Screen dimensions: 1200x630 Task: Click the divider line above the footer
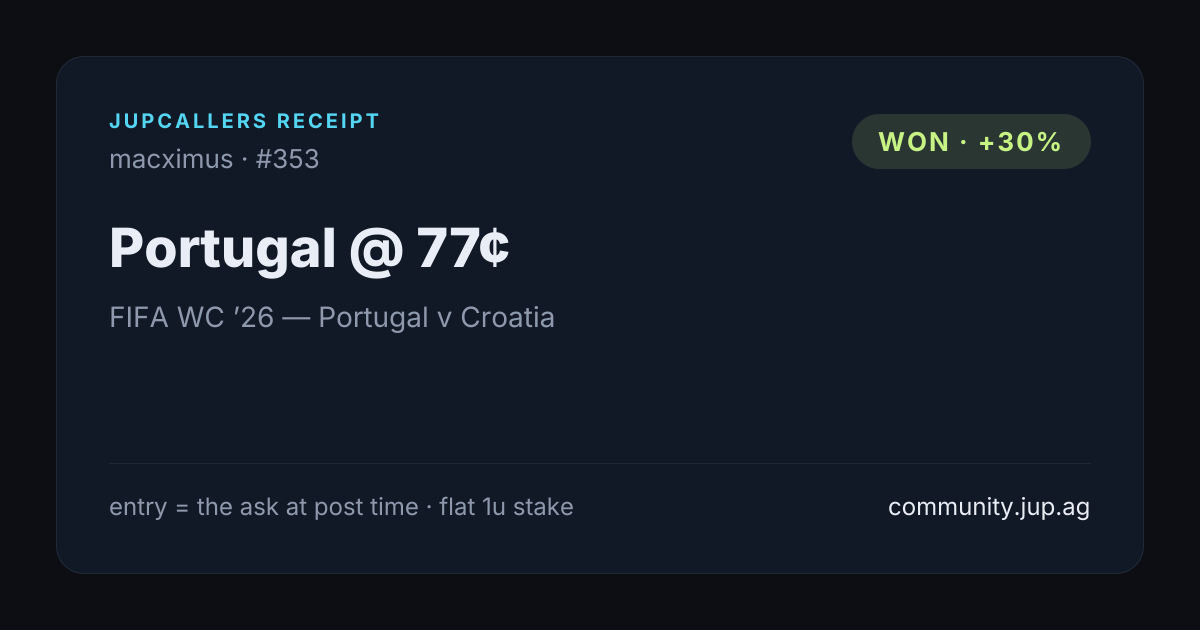(600, 463)
